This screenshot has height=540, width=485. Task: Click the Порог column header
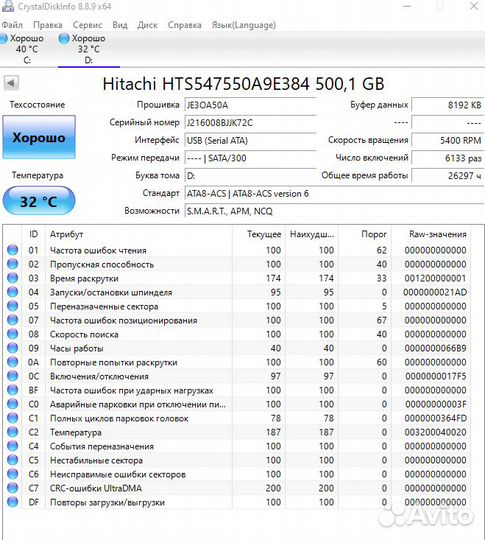click(x=364, y=234)
